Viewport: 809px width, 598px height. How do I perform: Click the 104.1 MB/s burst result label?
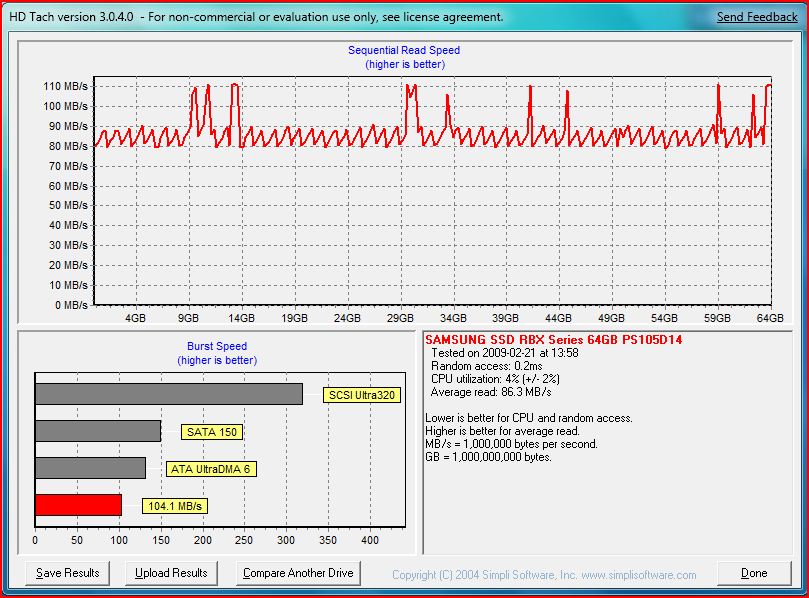tap(175, 506)
